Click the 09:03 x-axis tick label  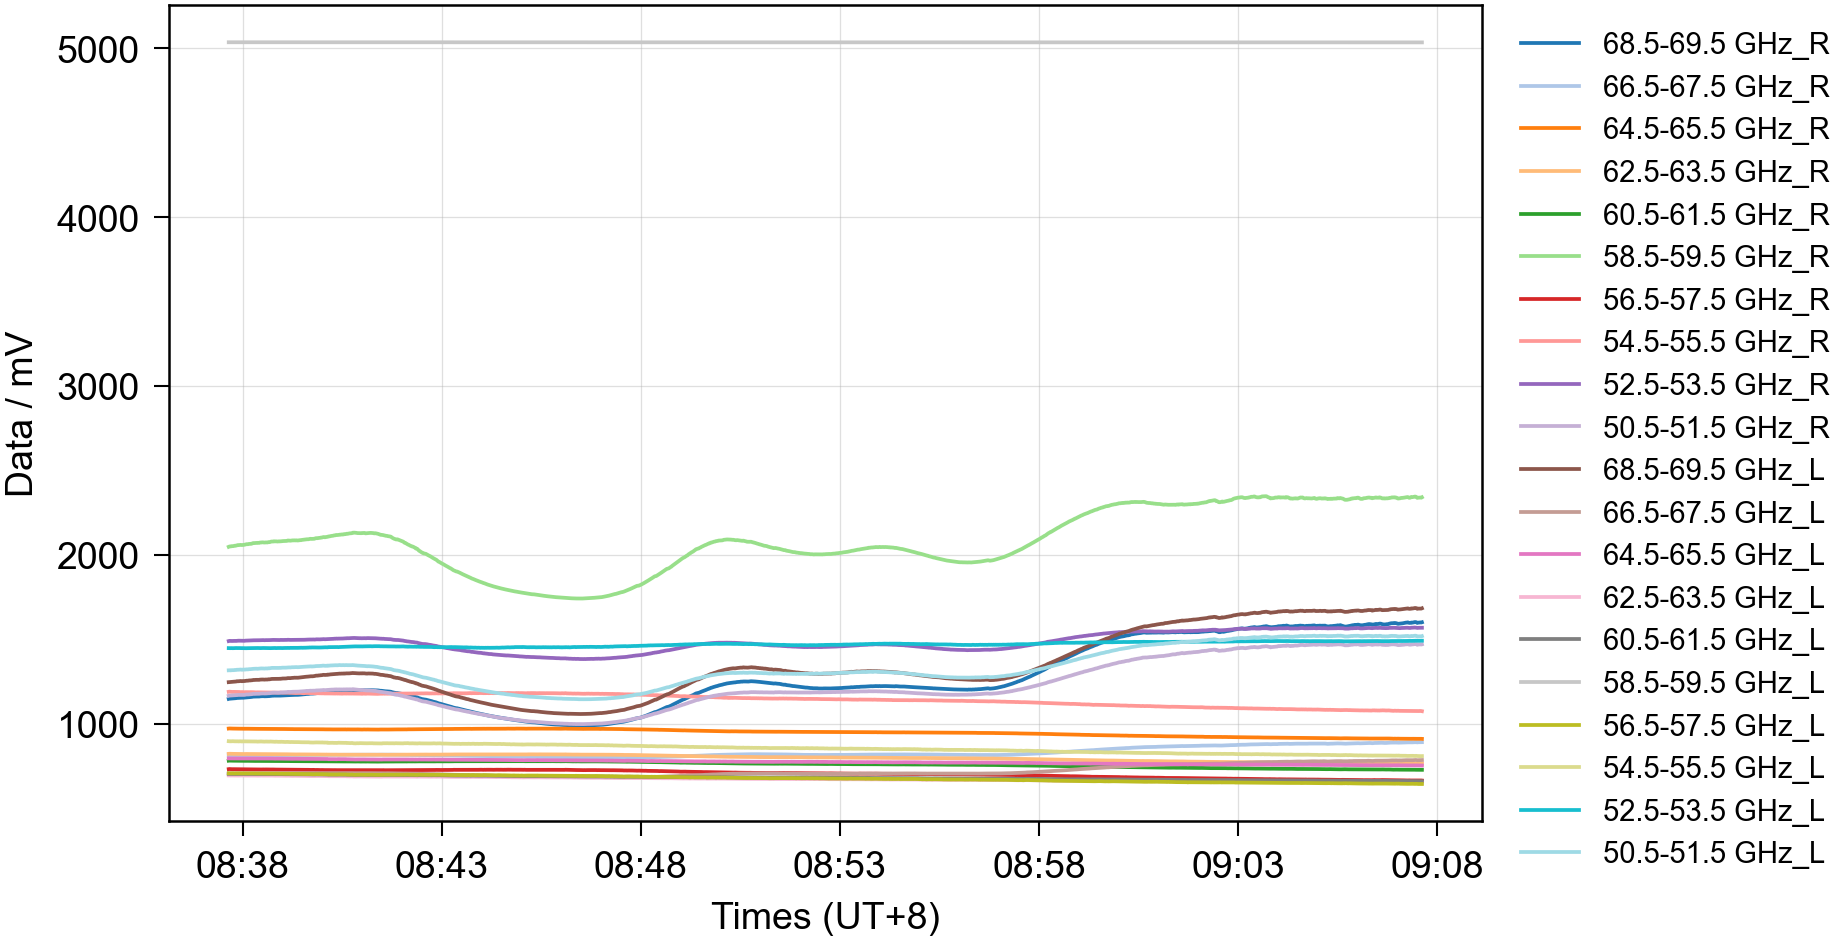tap(1237, 865)
